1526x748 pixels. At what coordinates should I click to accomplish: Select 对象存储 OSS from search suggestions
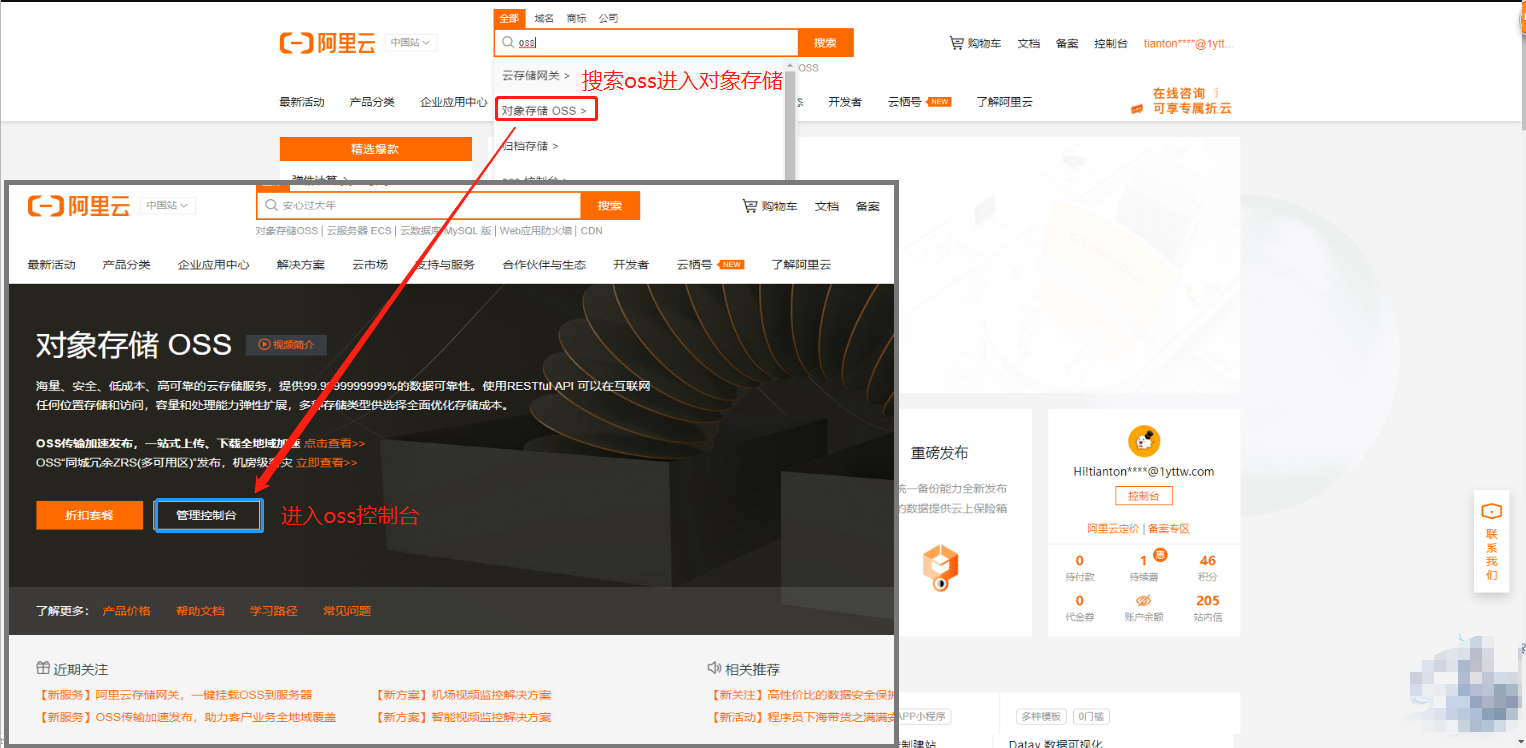(545, 110)
